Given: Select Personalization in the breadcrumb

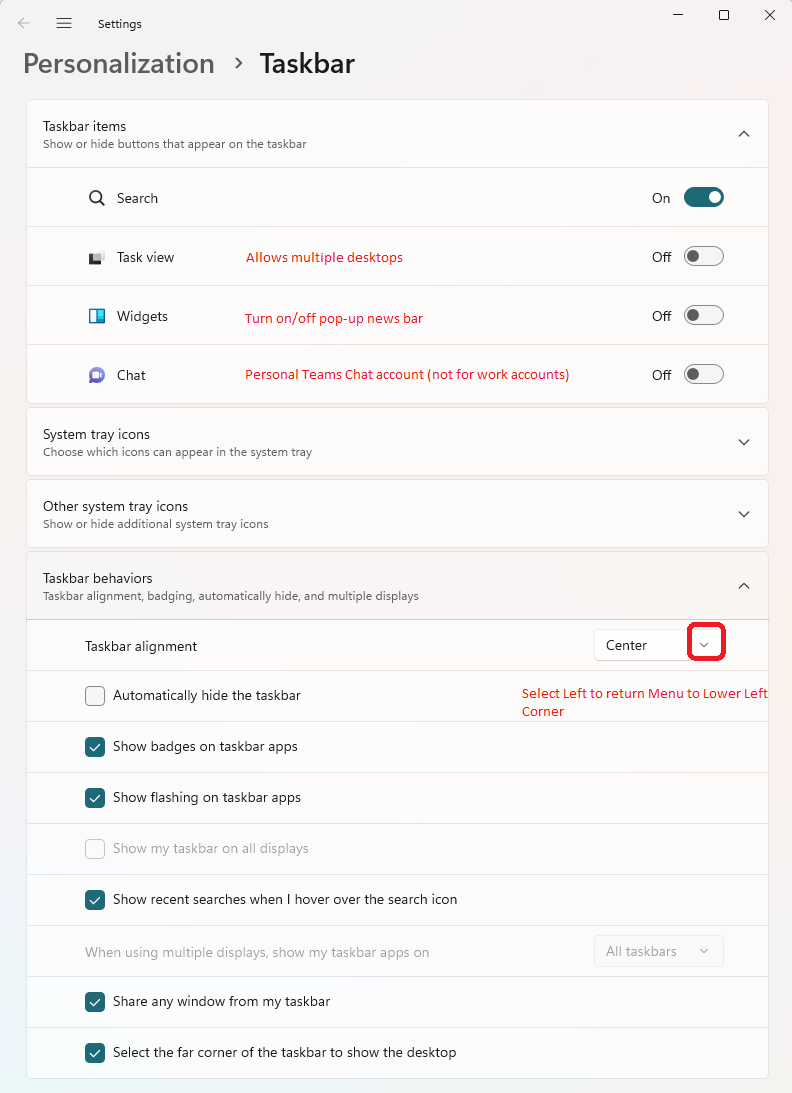Looking at the screenshot, I should (118, 63).
